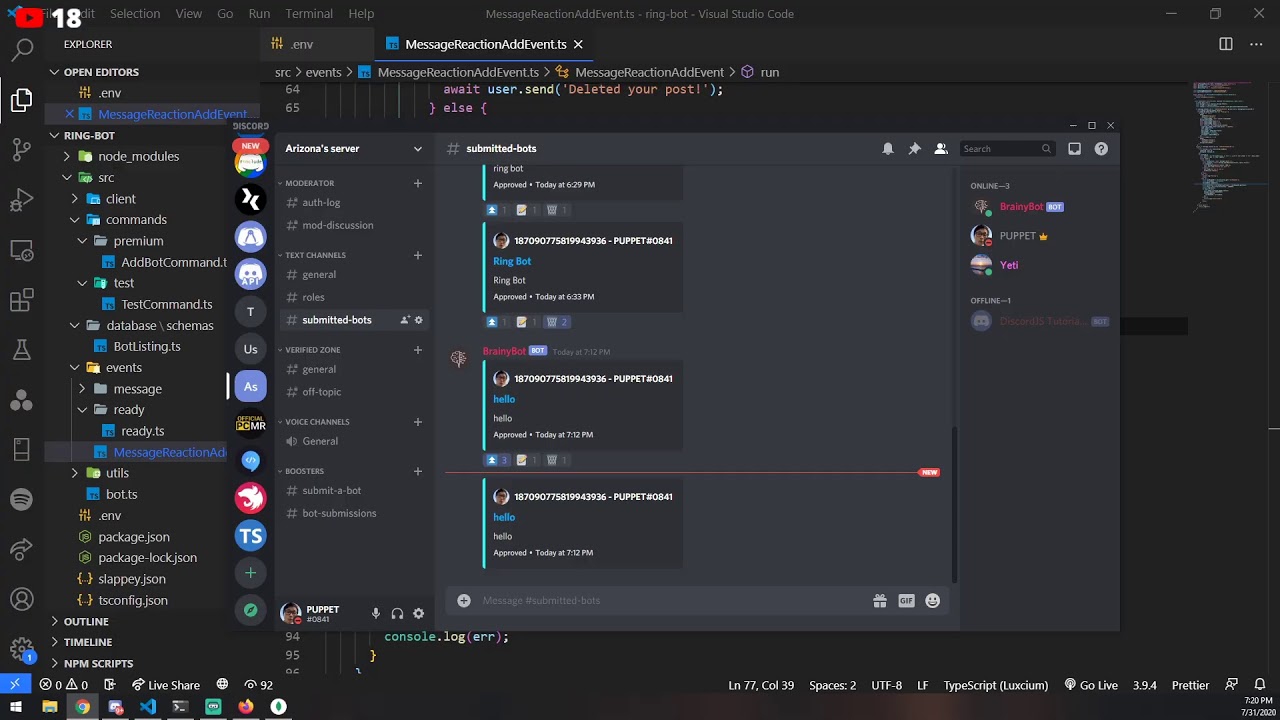The height and width of the screenshot is (720, 1280).
Task: Open the emoji picker in Discord
Action: [x=933, y=601]
